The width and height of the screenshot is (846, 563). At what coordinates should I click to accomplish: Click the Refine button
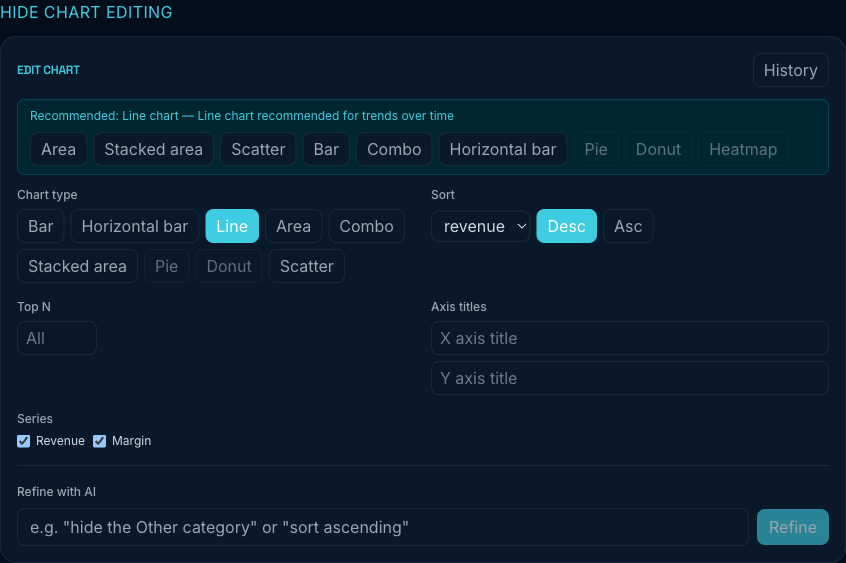coord(793,527)
